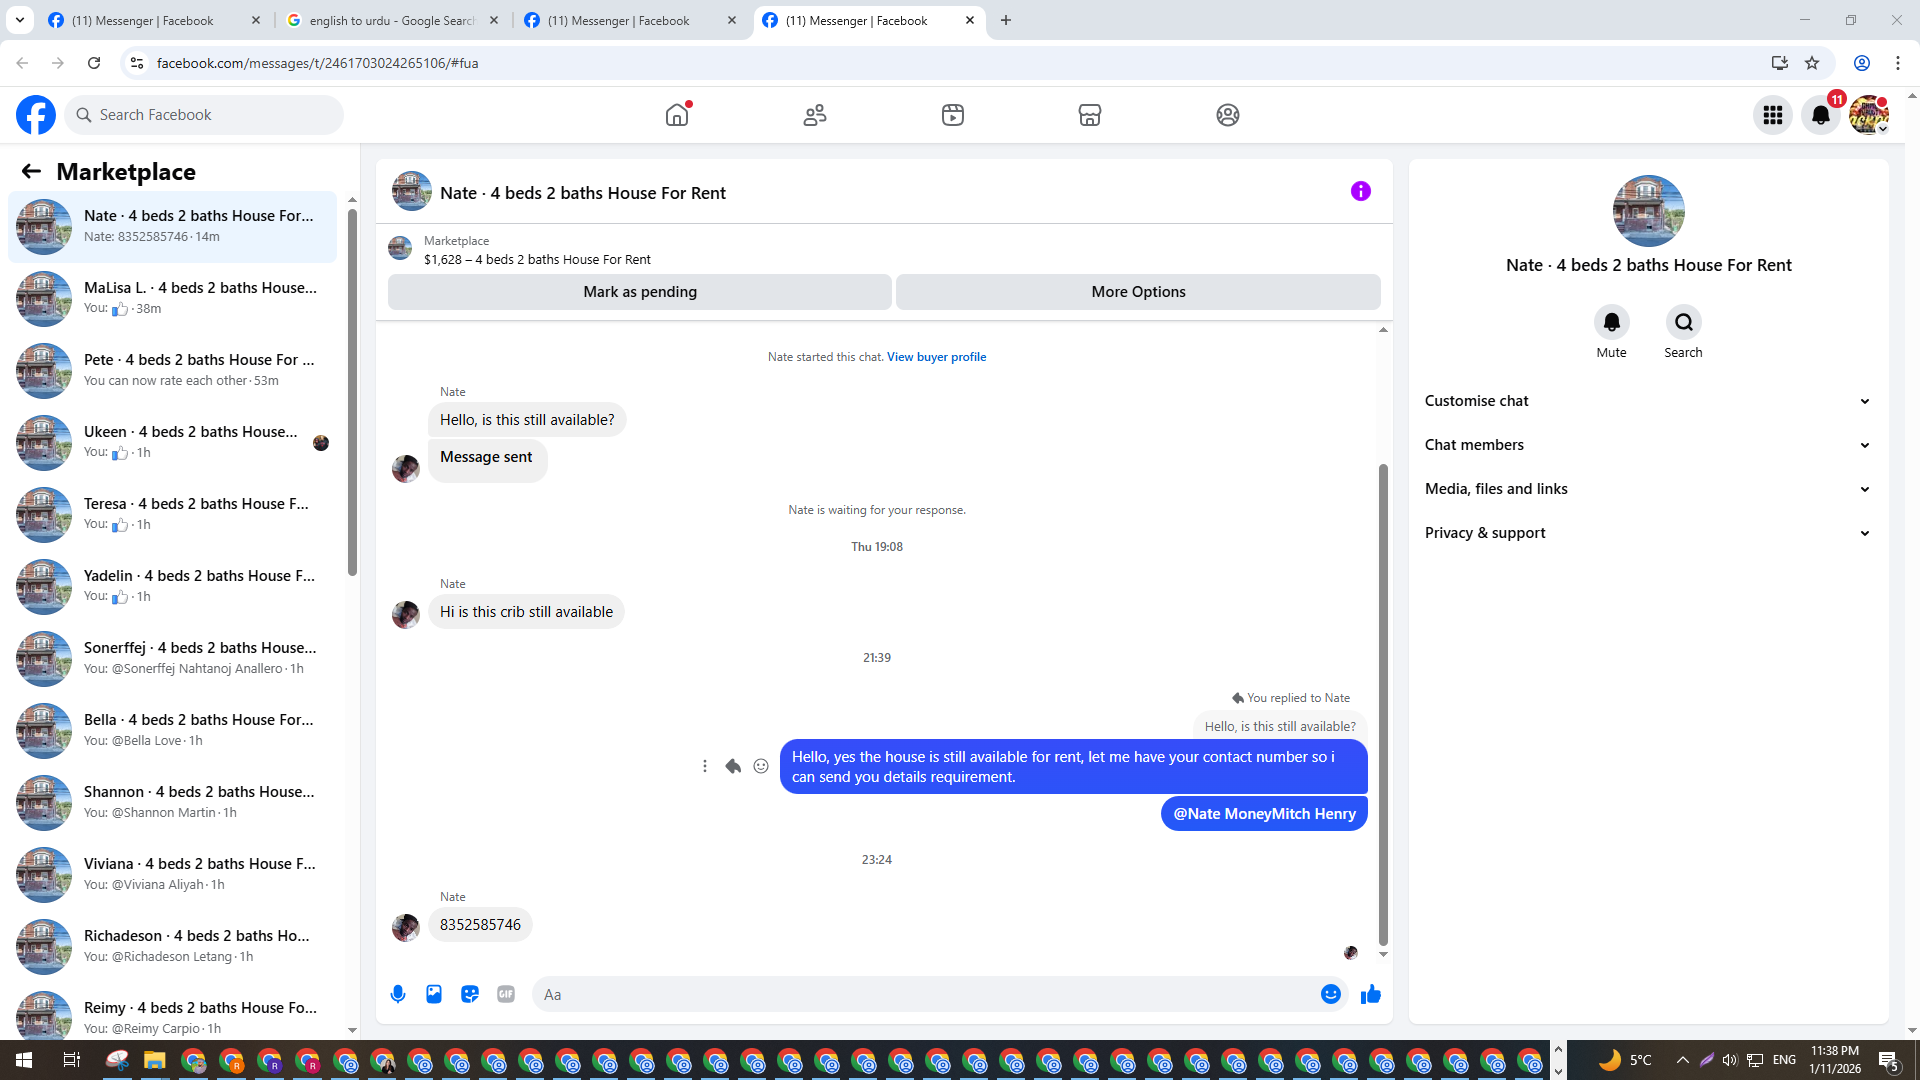
Task: Open Viviana conversation
Action: click(x=172, y=874)
